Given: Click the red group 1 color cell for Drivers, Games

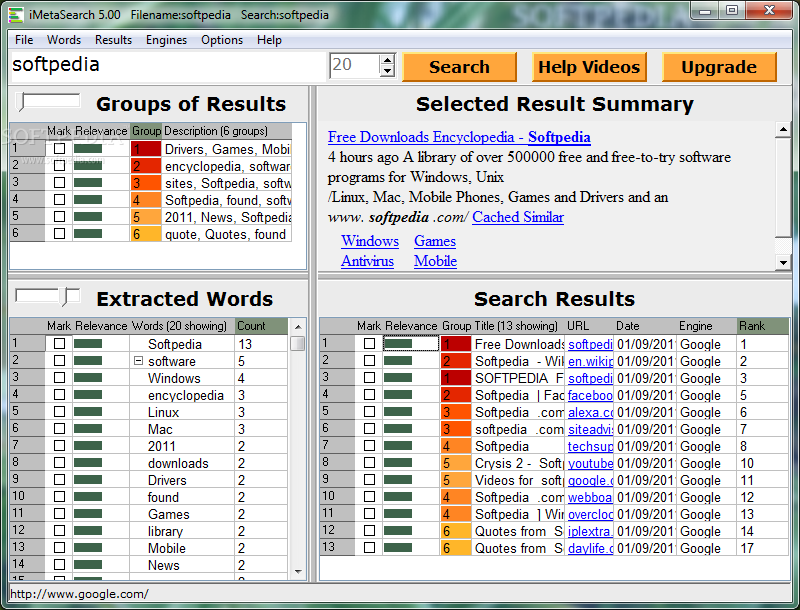Looking at the screenshot, I should [146, 149].
